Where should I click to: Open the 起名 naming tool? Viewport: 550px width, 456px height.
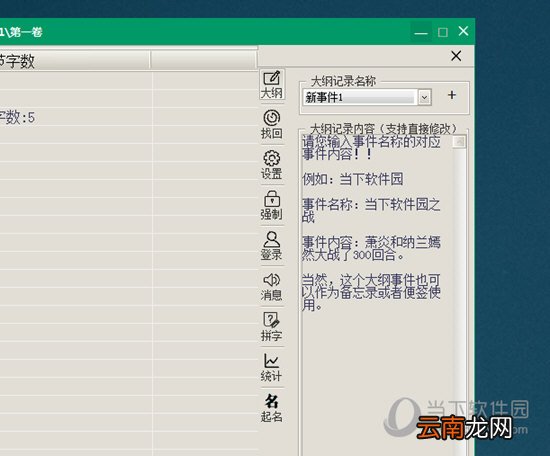[x=271, y=408]
